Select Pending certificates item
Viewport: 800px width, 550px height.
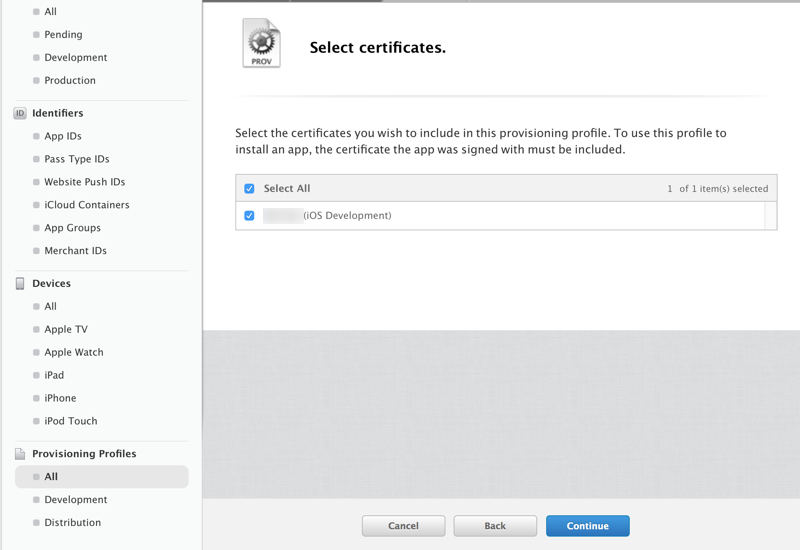pos(63,34)
